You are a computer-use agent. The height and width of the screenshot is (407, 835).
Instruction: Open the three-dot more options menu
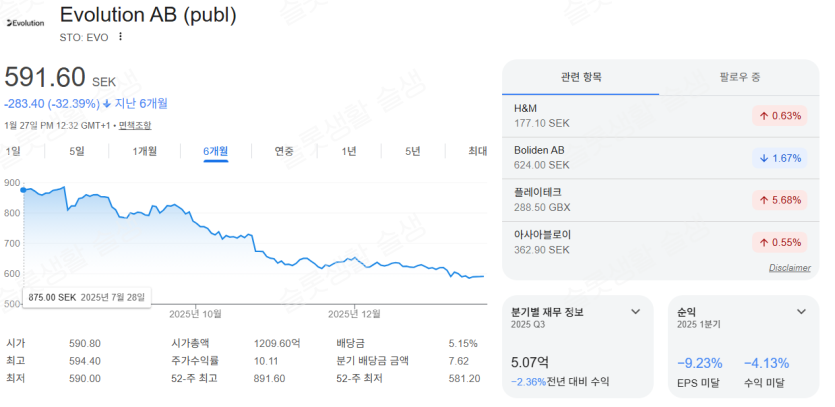[121, 37]
